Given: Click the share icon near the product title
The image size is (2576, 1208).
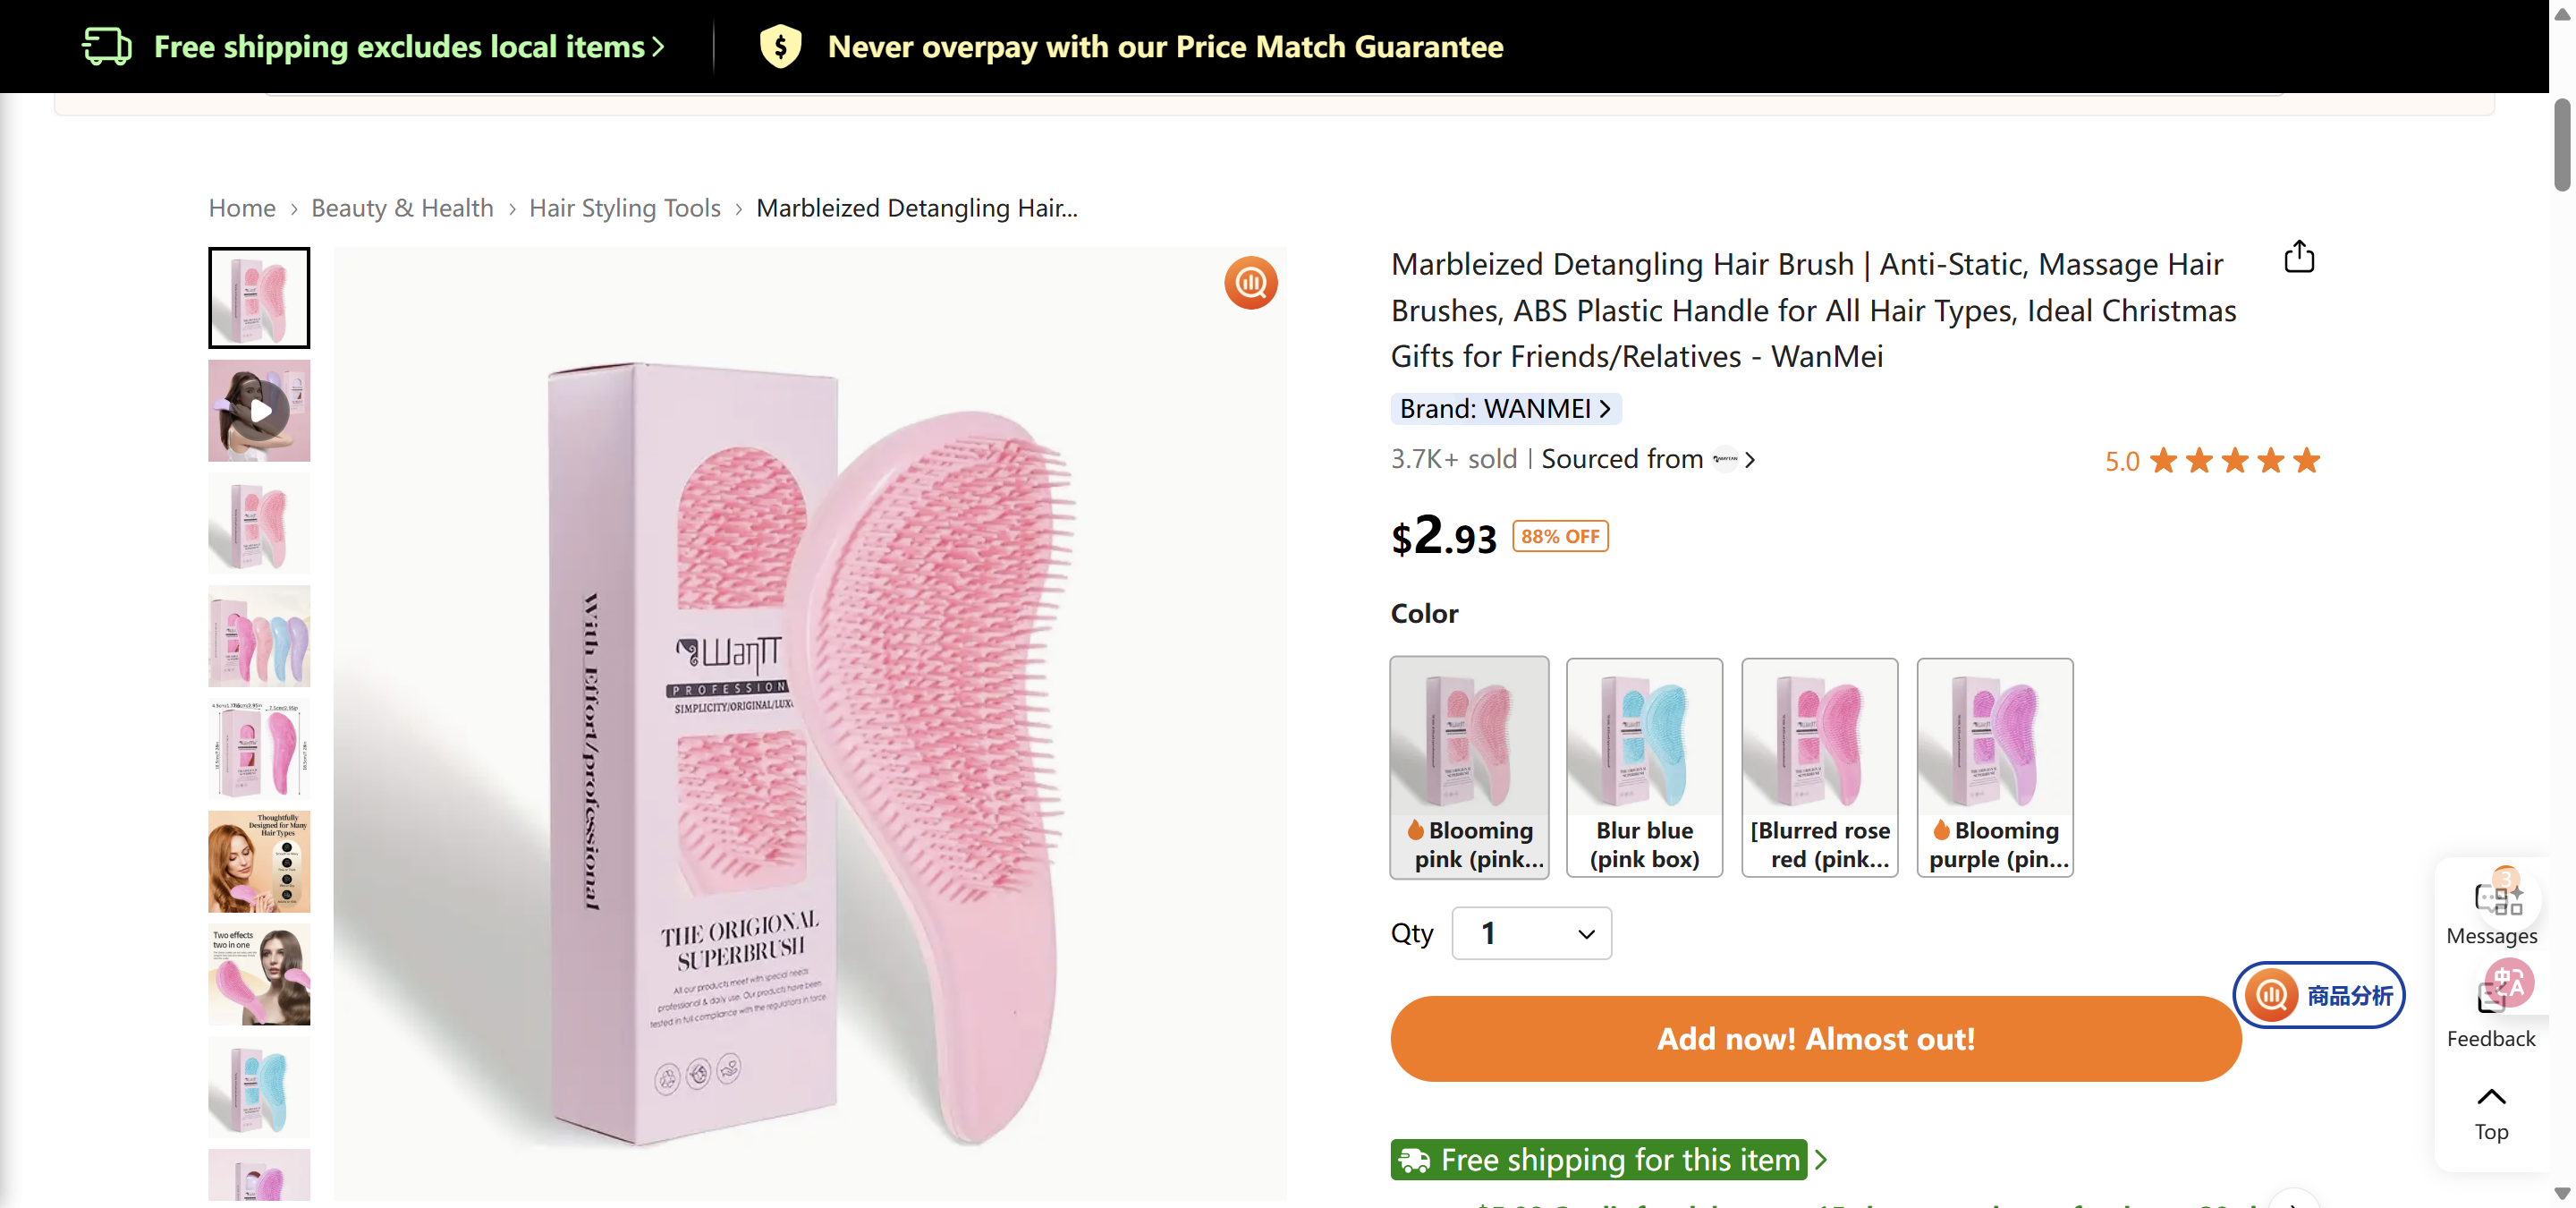Looking at the screenshot, I should coord(2299,257).
